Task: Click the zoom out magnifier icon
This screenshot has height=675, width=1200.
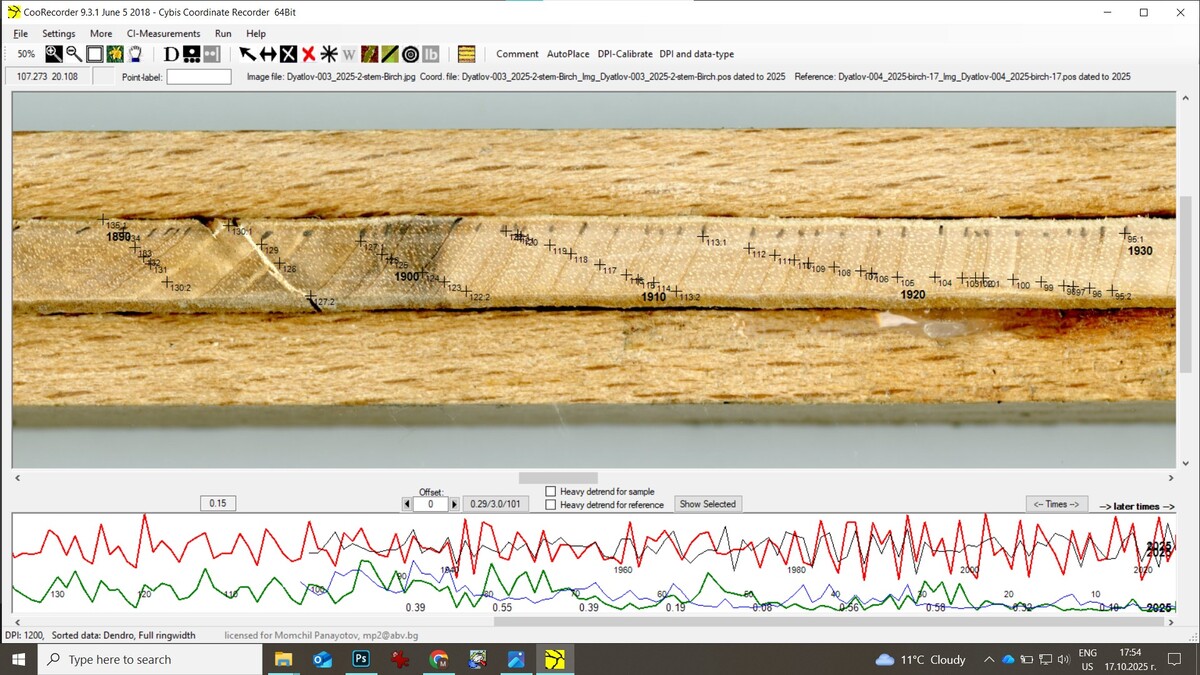Action: pos(74,54)
